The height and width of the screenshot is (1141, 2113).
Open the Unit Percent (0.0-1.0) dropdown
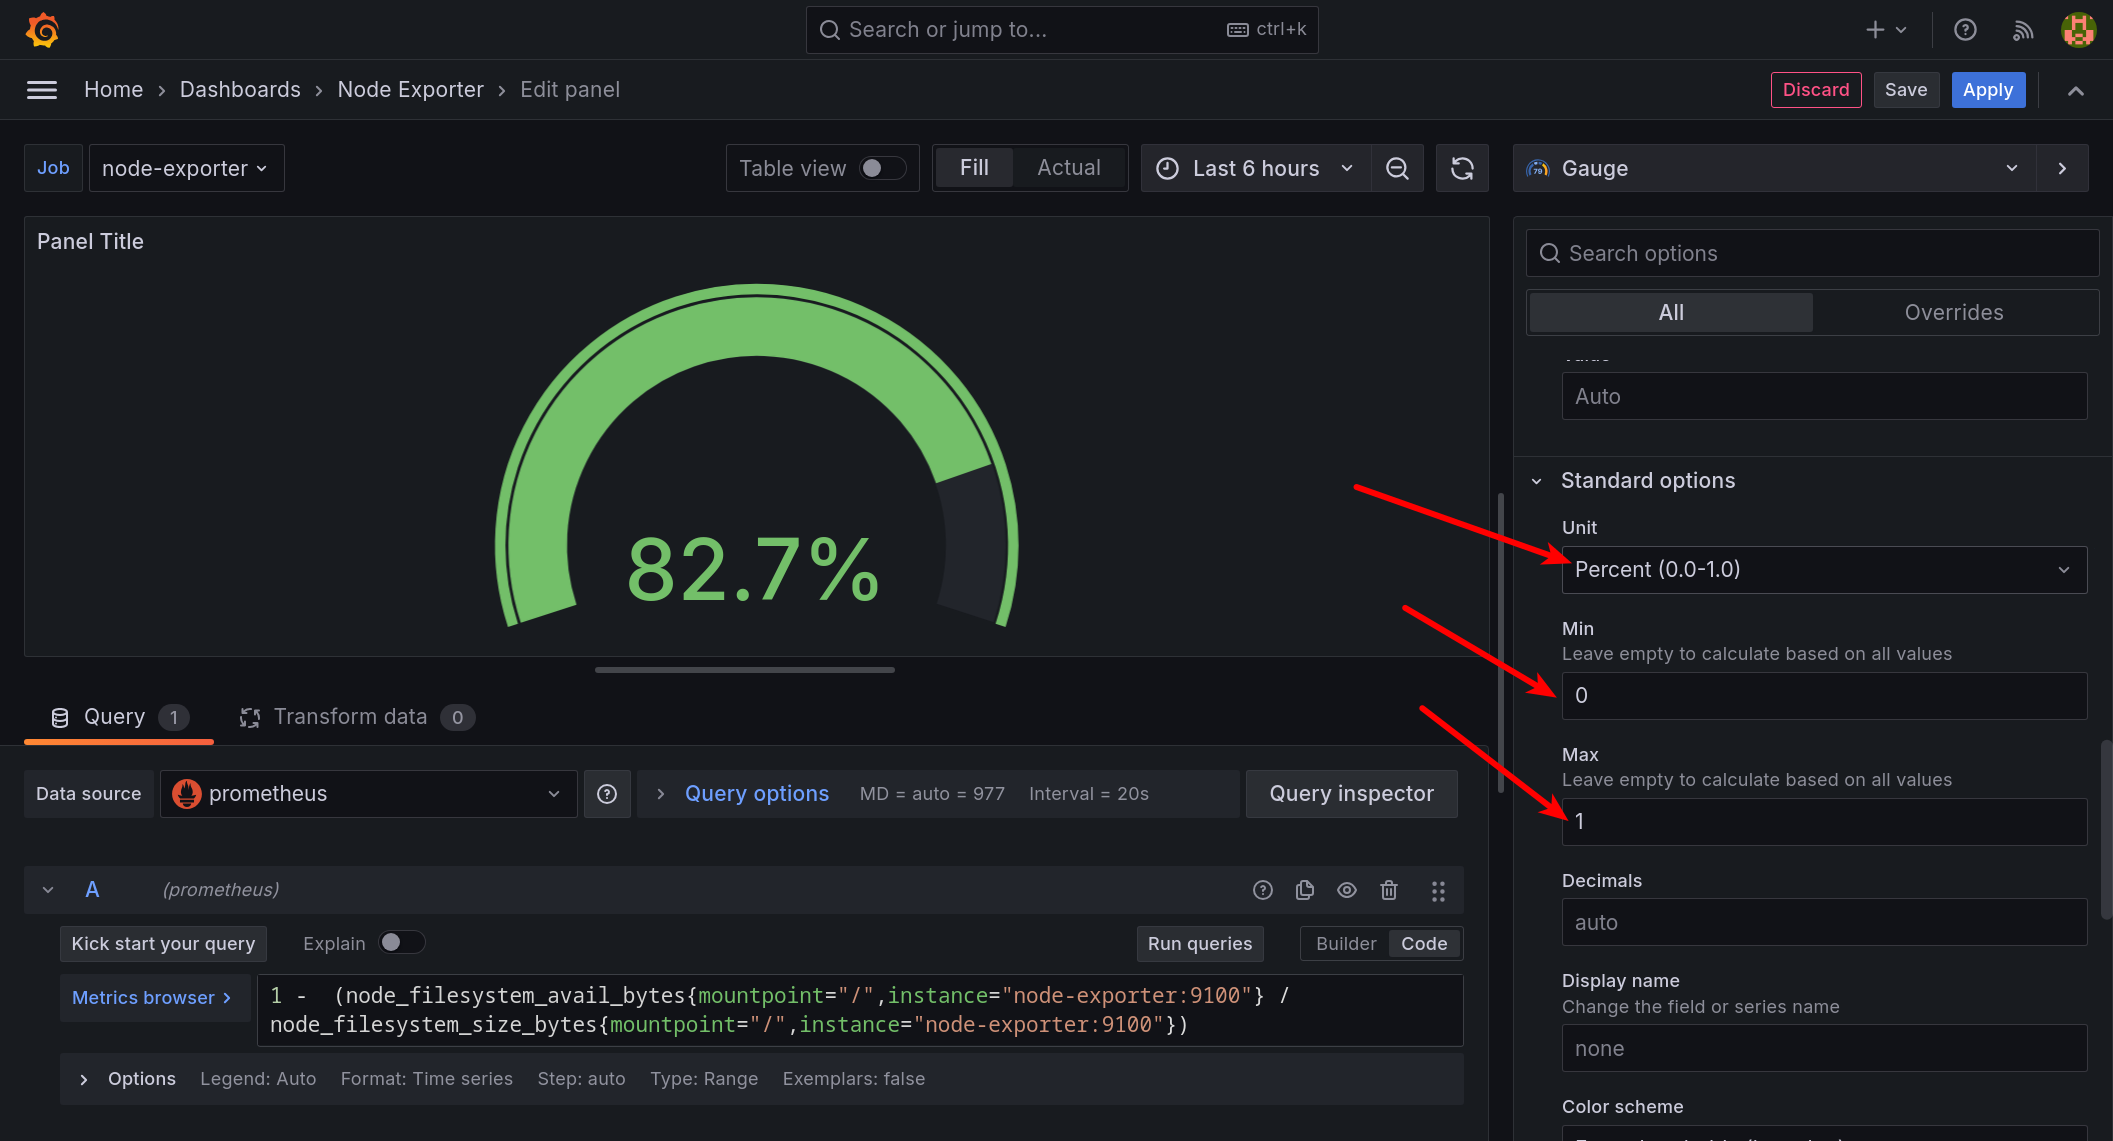1824,570
